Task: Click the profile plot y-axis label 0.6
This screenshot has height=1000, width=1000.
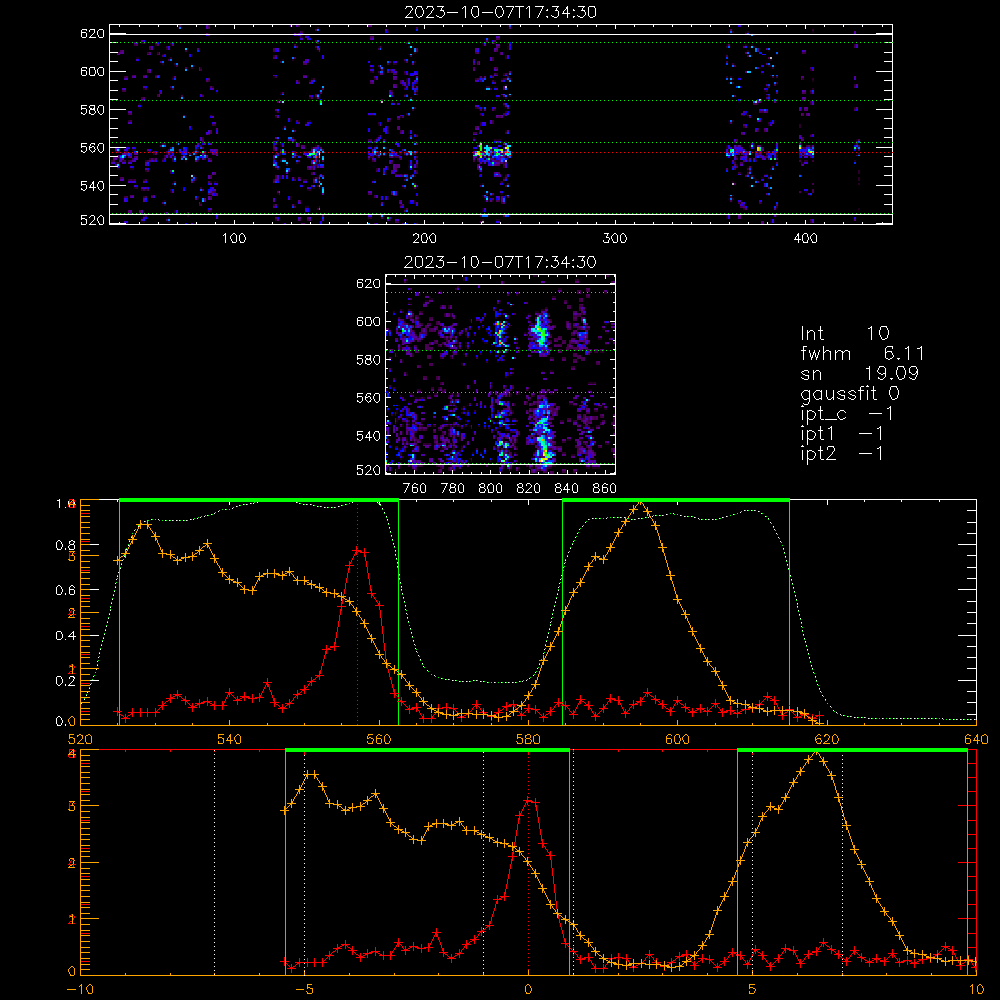Action: click(66, 591)
